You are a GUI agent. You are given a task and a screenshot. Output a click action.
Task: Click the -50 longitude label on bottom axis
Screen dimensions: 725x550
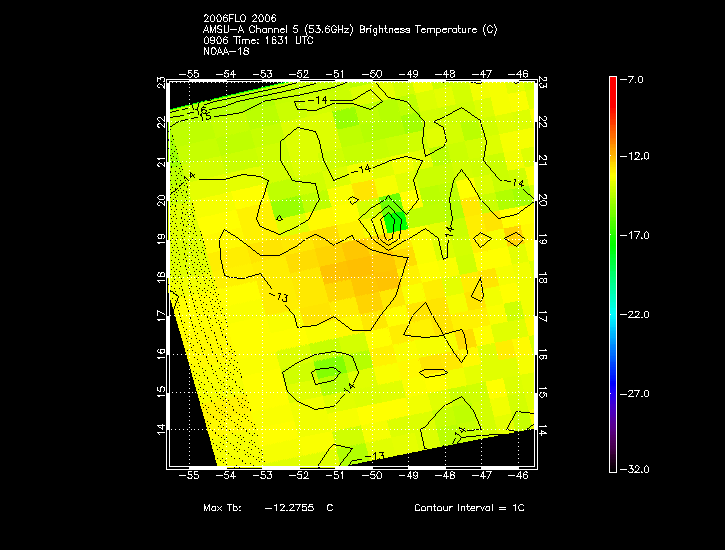click(374, 475)
